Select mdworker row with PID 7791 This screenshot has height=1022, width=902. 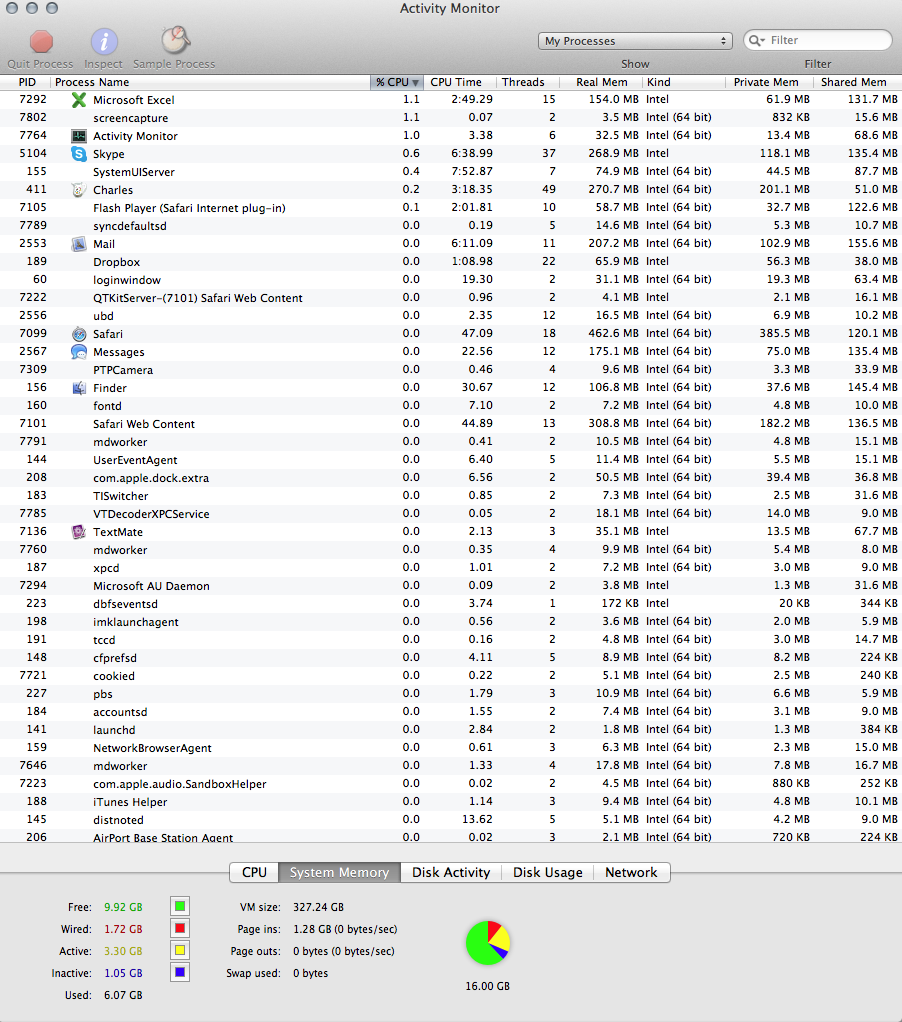point(451,442)
